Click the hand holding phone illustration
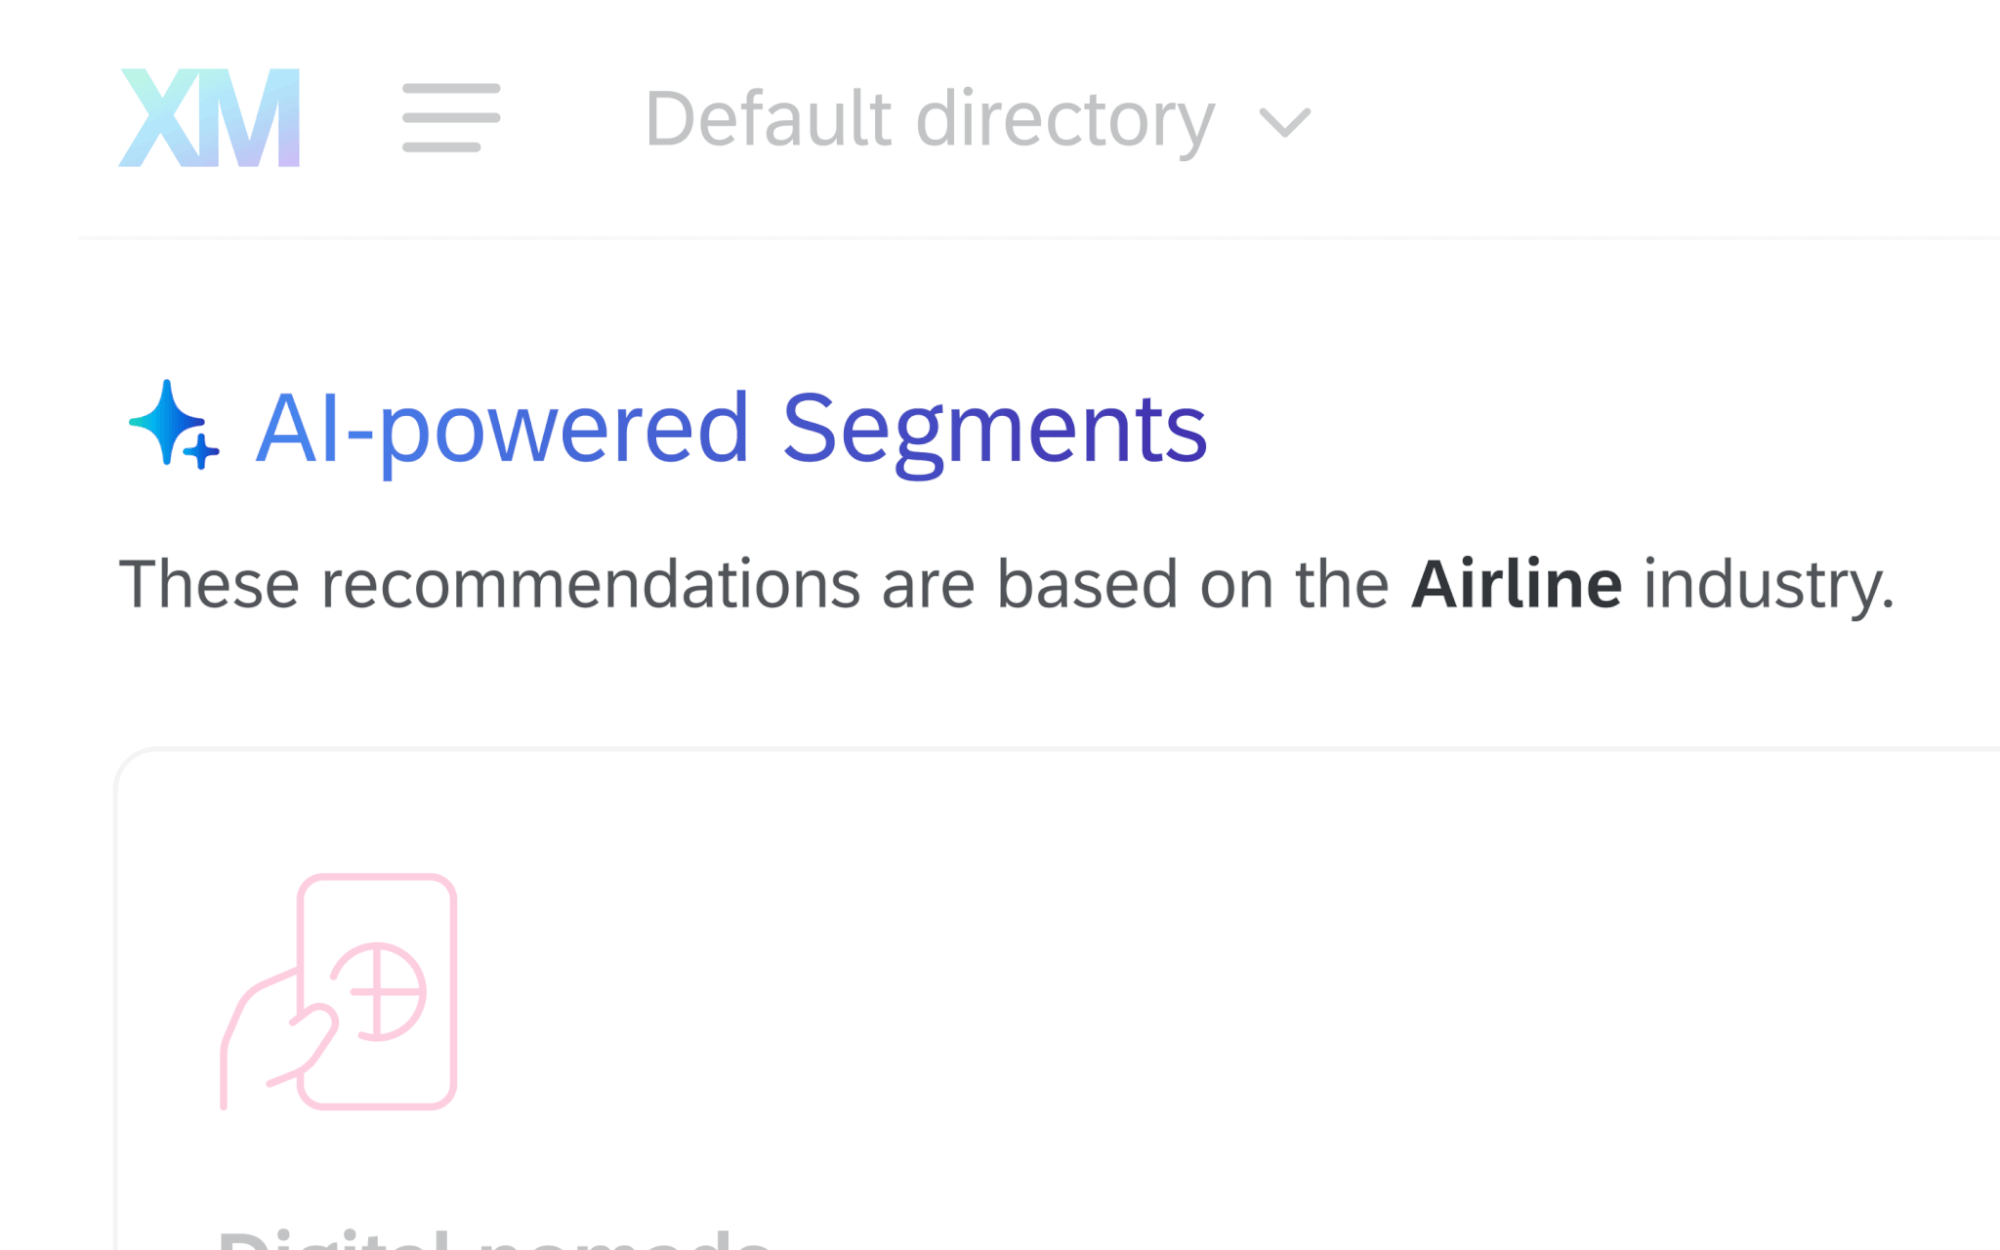Image resolution: width=2000 pixels, height=1250 pixels. pyautogui.click(x=338, y=991)
